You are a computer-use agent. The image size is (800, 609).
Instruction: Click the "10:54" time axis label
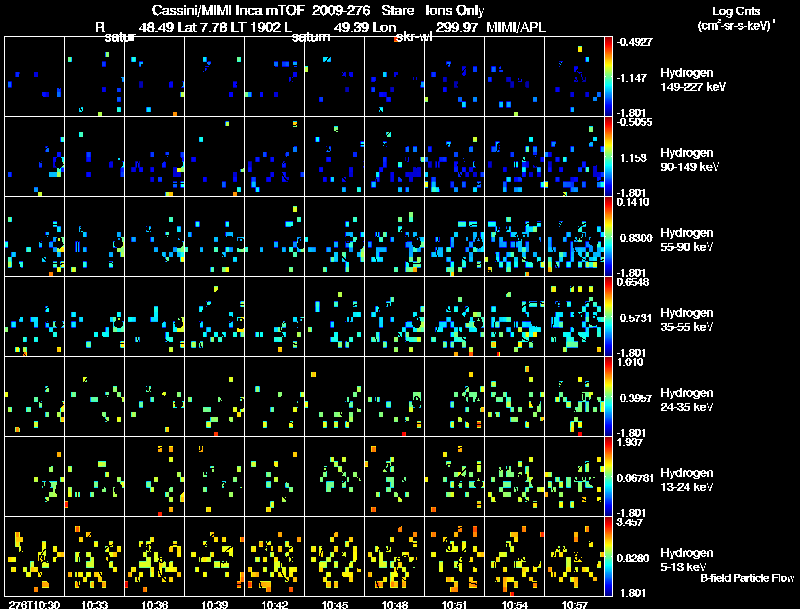pos(514,604)
